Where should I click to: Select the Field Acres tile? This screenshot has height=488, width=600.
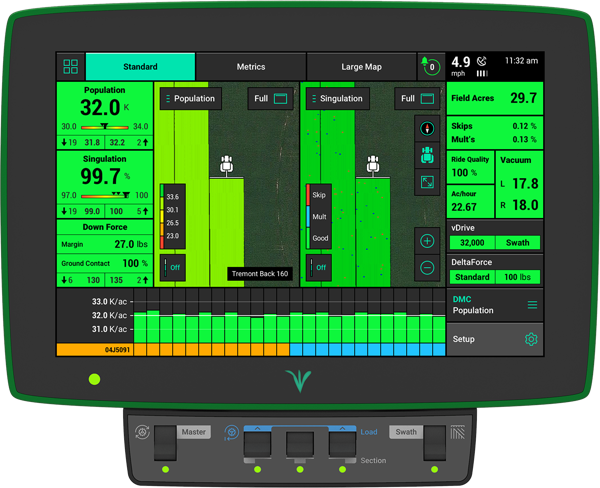494,98
